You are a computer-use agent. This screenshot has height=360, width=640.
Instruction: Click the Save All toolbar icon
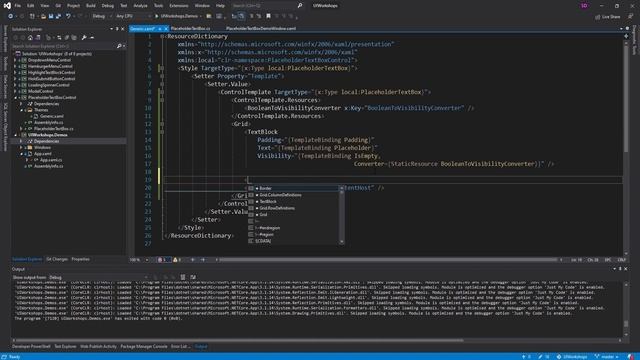[58, 16]
